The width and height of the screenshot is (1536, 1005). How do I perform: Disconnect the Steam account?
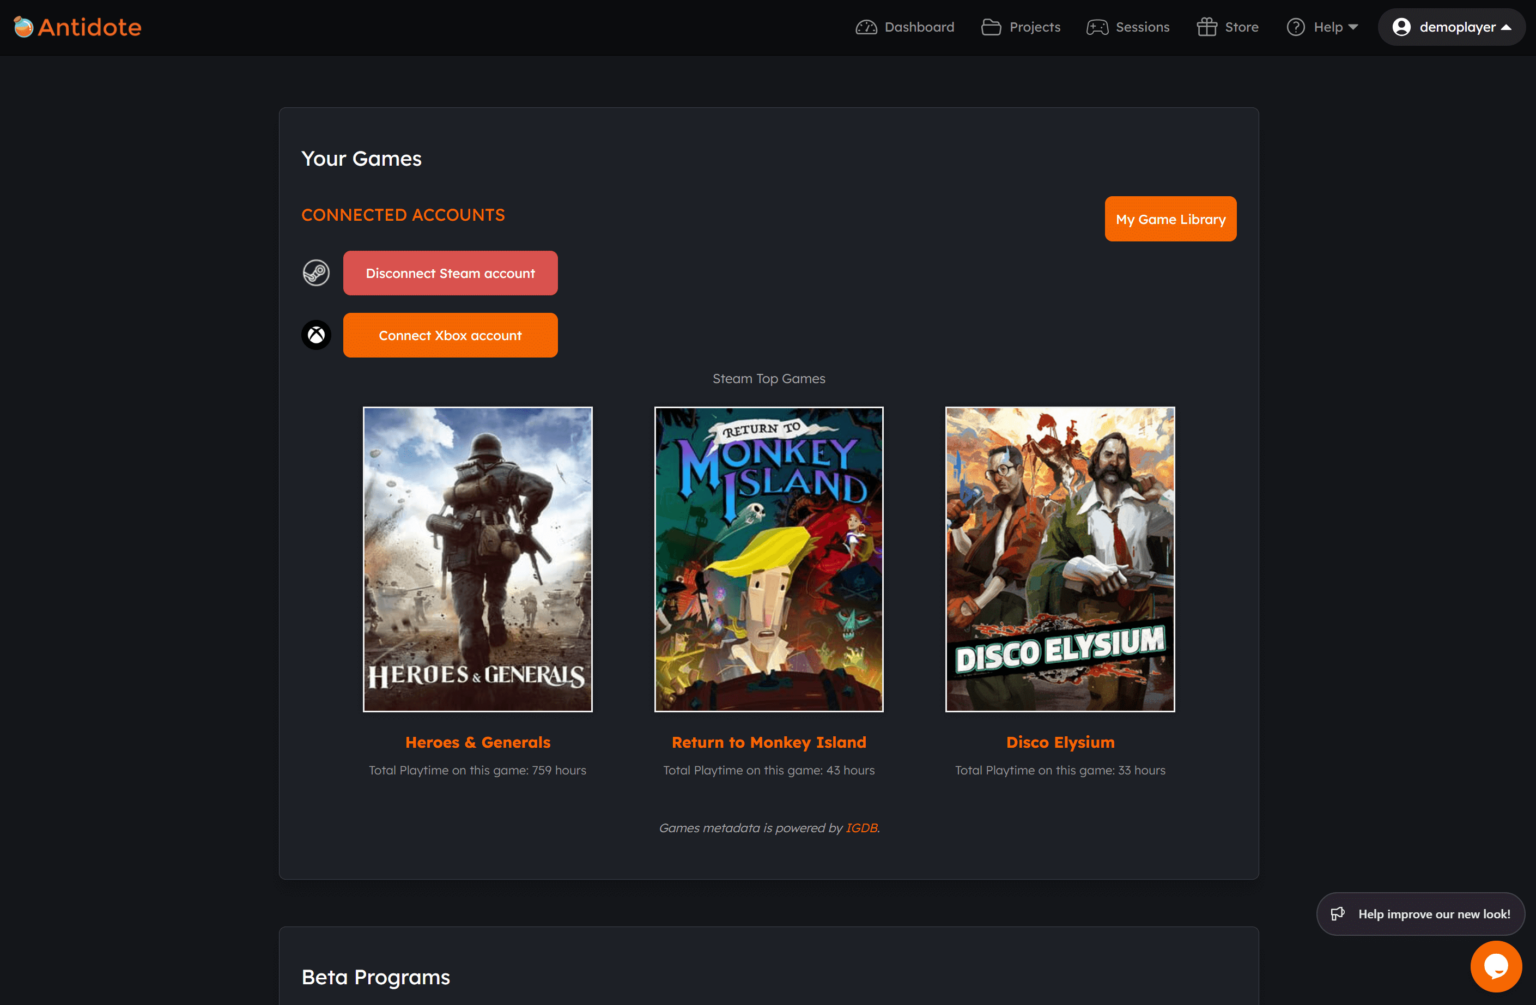(x=450, y=272)
